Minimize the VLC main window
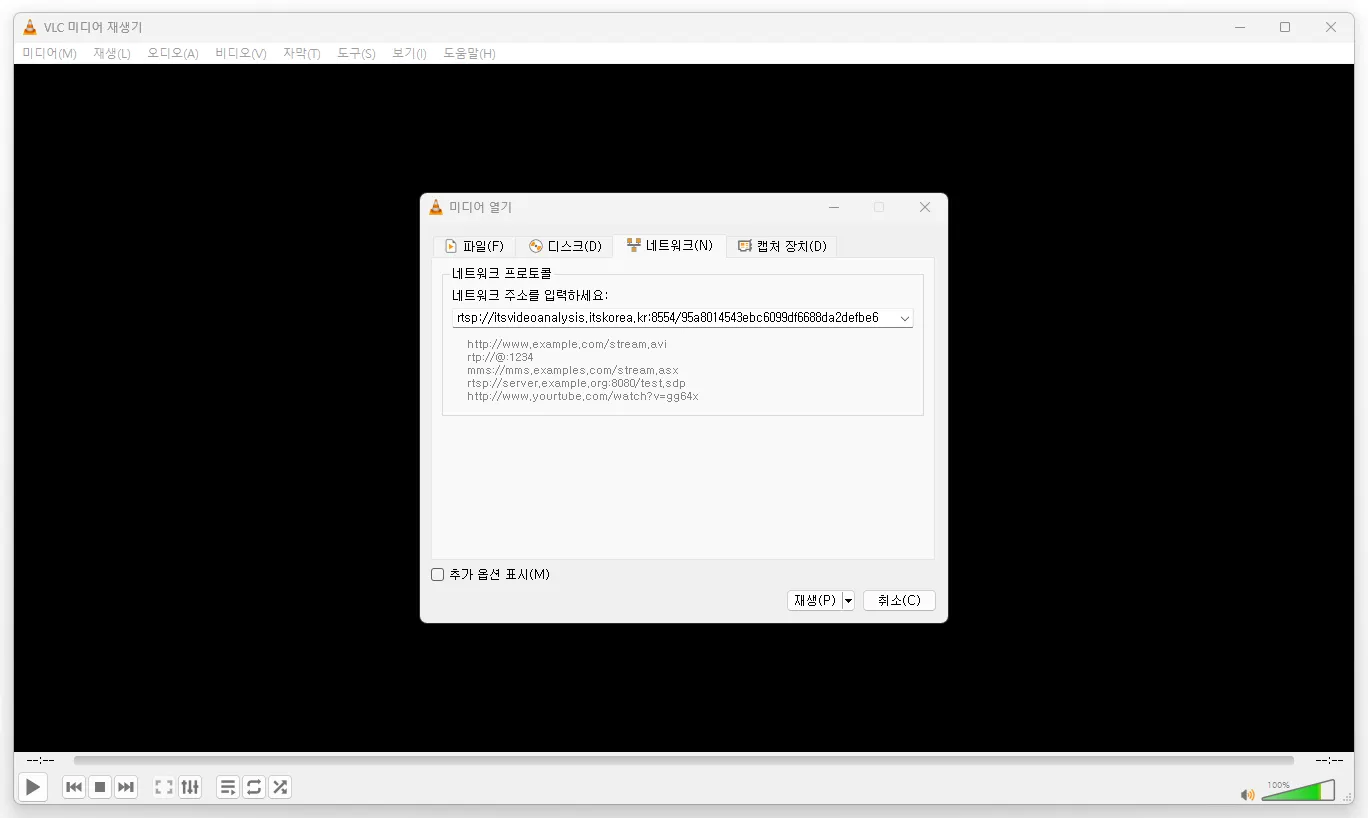1368x818 pixels. click(x=1239, y=27)
